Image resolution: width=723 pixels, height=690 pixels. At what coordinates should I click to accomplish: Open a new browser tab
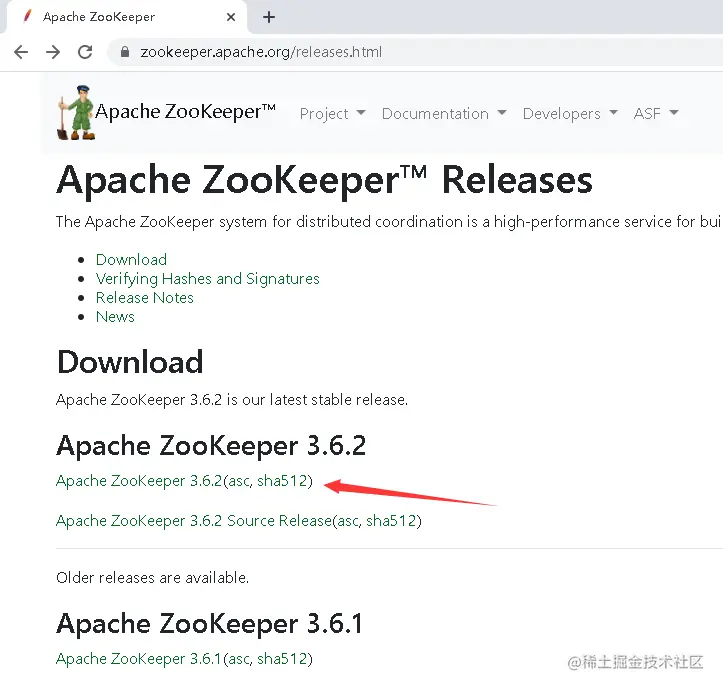[x=269, y=17]
